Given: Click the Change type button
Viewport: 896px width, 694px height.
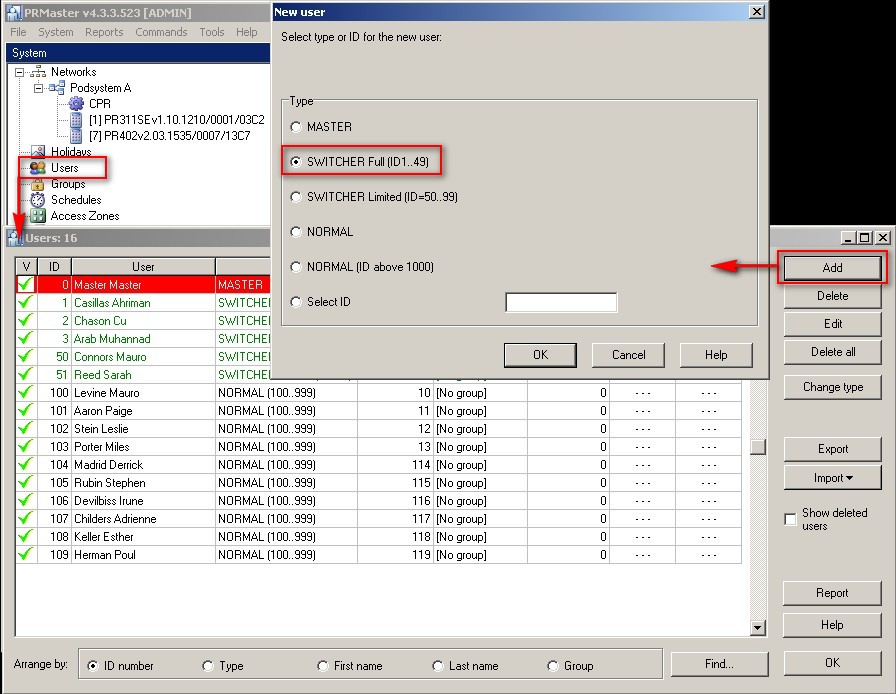Looking at the screenshot, I should pyautogui.click(x=833, y=387).
